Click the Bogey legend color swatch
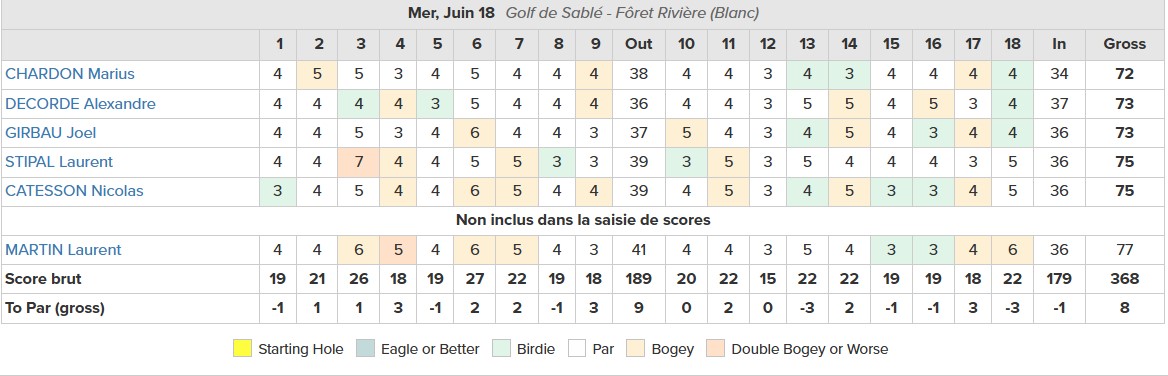This screenshot has height=376, width=1168. click(636, 348)
